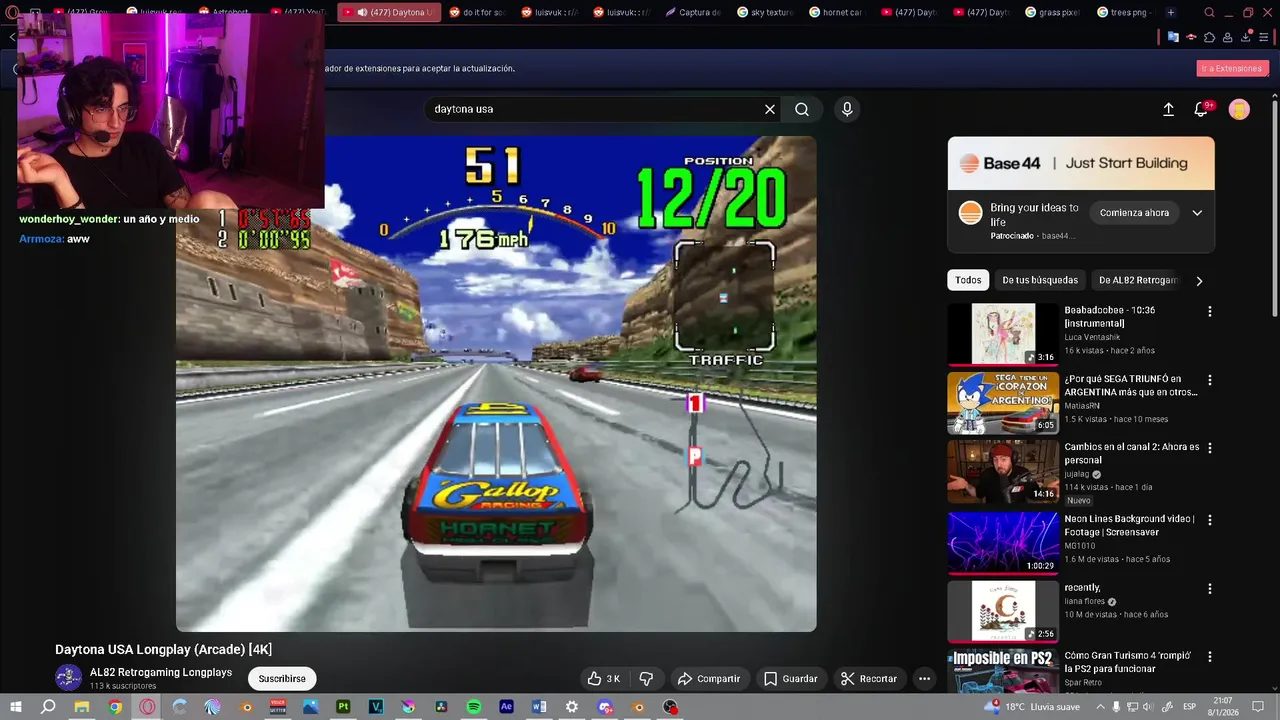
Task: Open Chrome from the taskbar
Action: (x=115, y=707)
